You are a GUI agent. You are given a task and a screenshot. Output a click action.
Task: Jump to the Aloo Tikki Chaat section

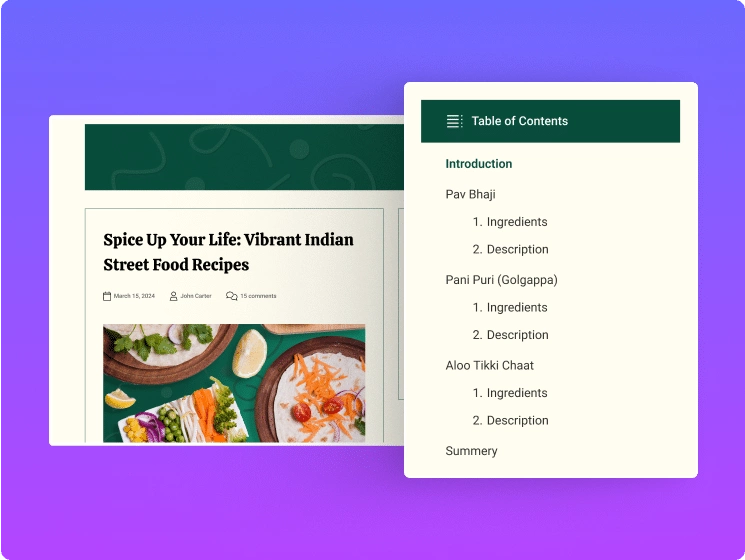[489, 365]
